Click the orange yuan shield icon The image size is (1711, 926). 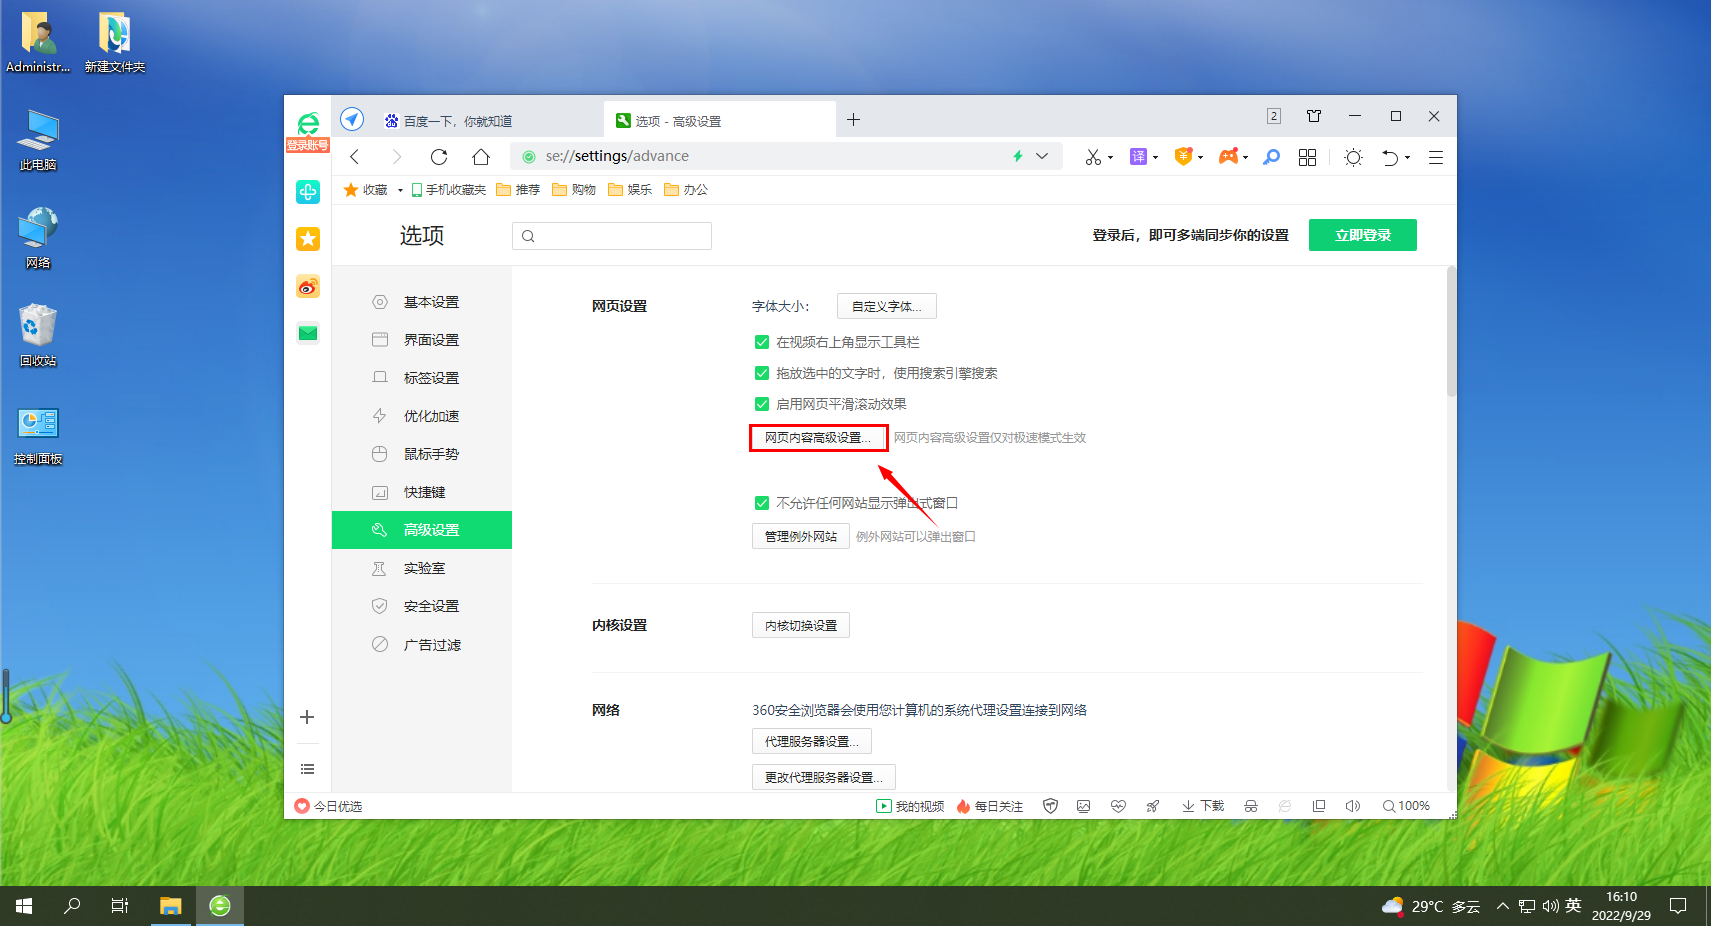[x=1183, y=156]
